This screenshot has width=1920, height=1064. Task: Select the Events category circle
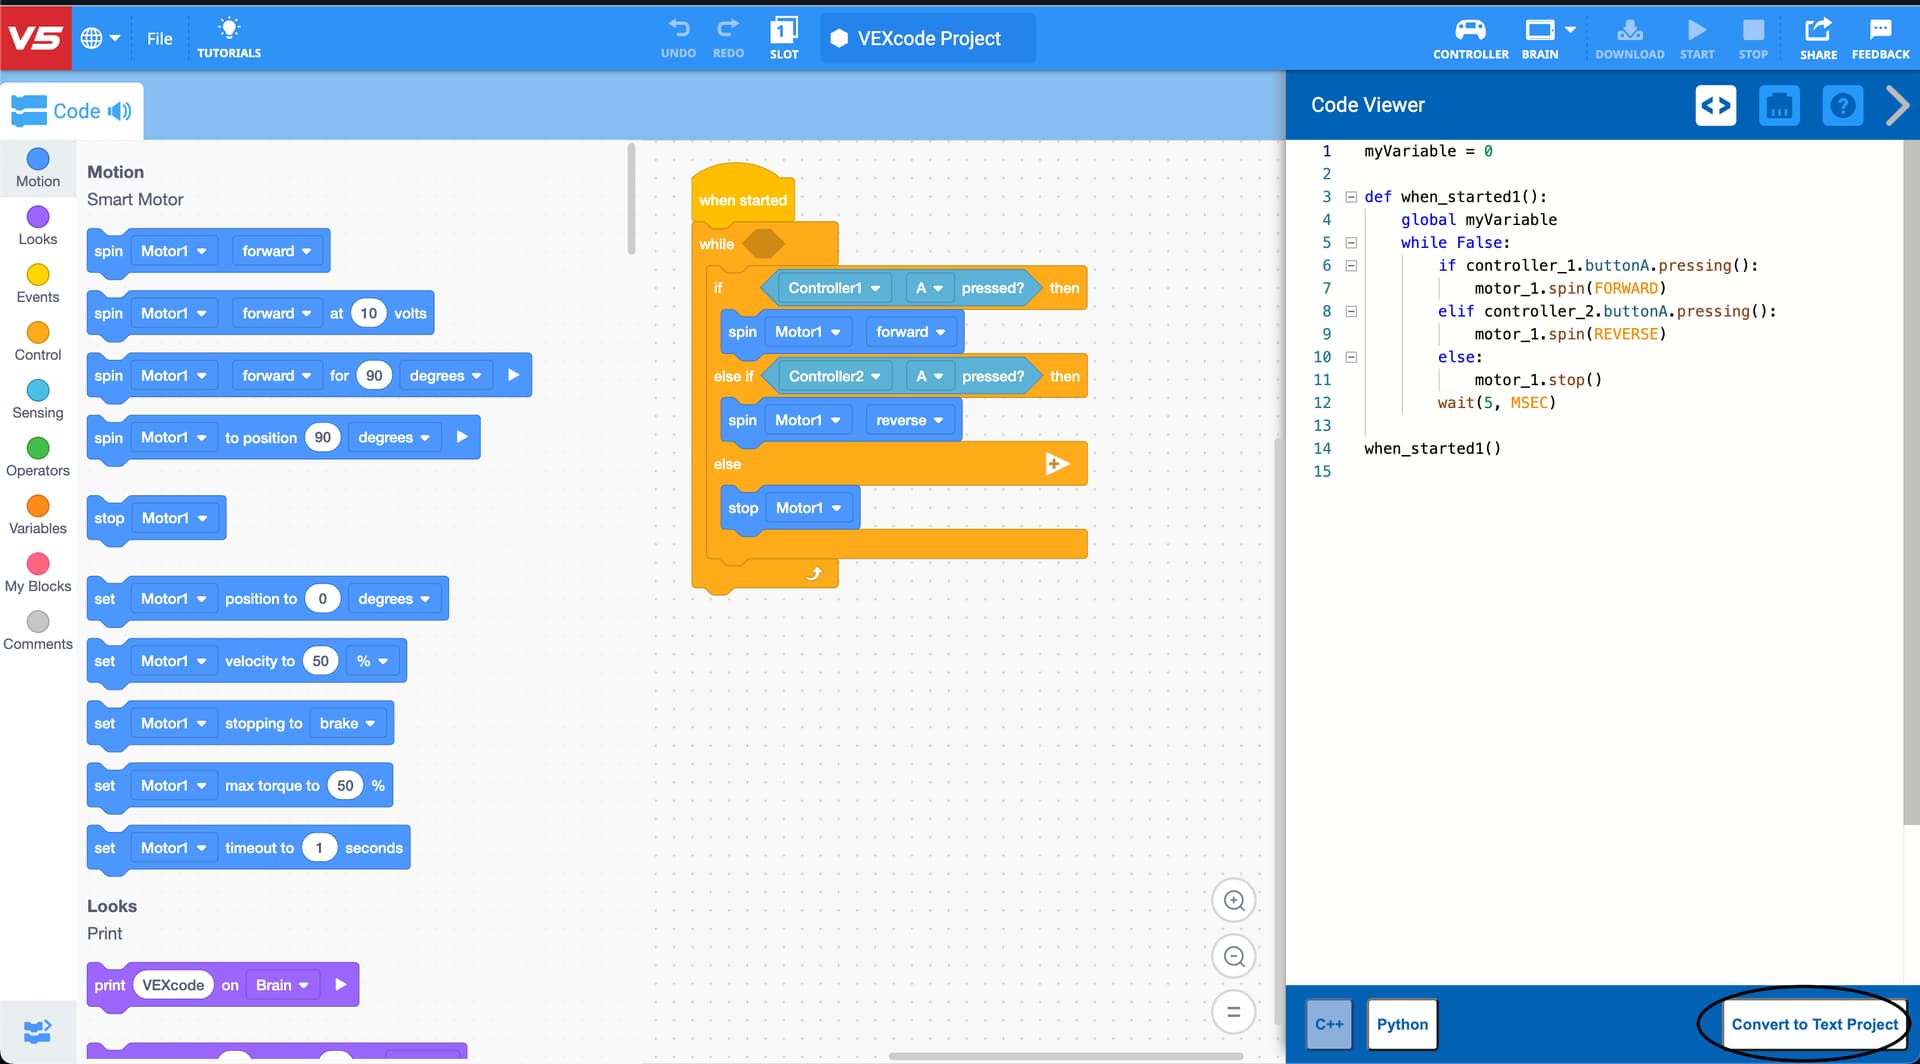38,275
